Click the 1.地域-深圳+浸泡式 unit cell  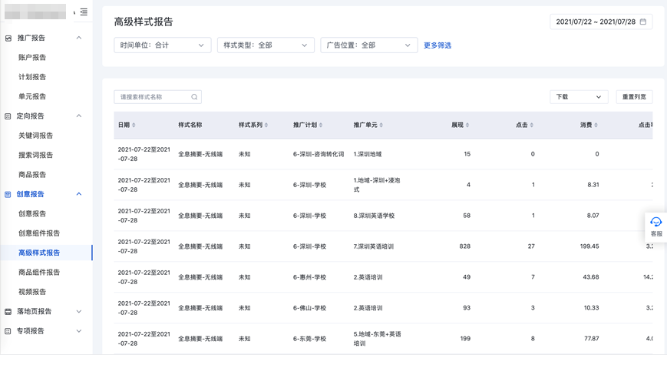[377, 185]
